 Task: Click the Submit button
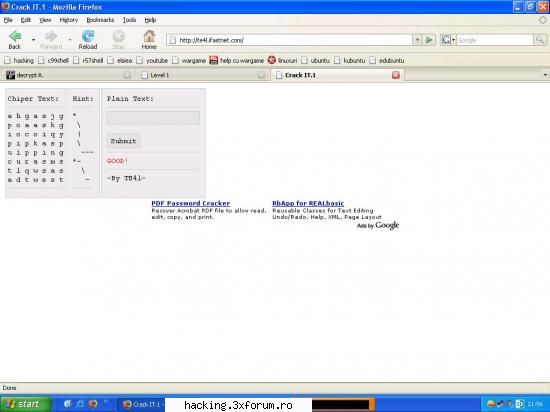click(123, 141)
